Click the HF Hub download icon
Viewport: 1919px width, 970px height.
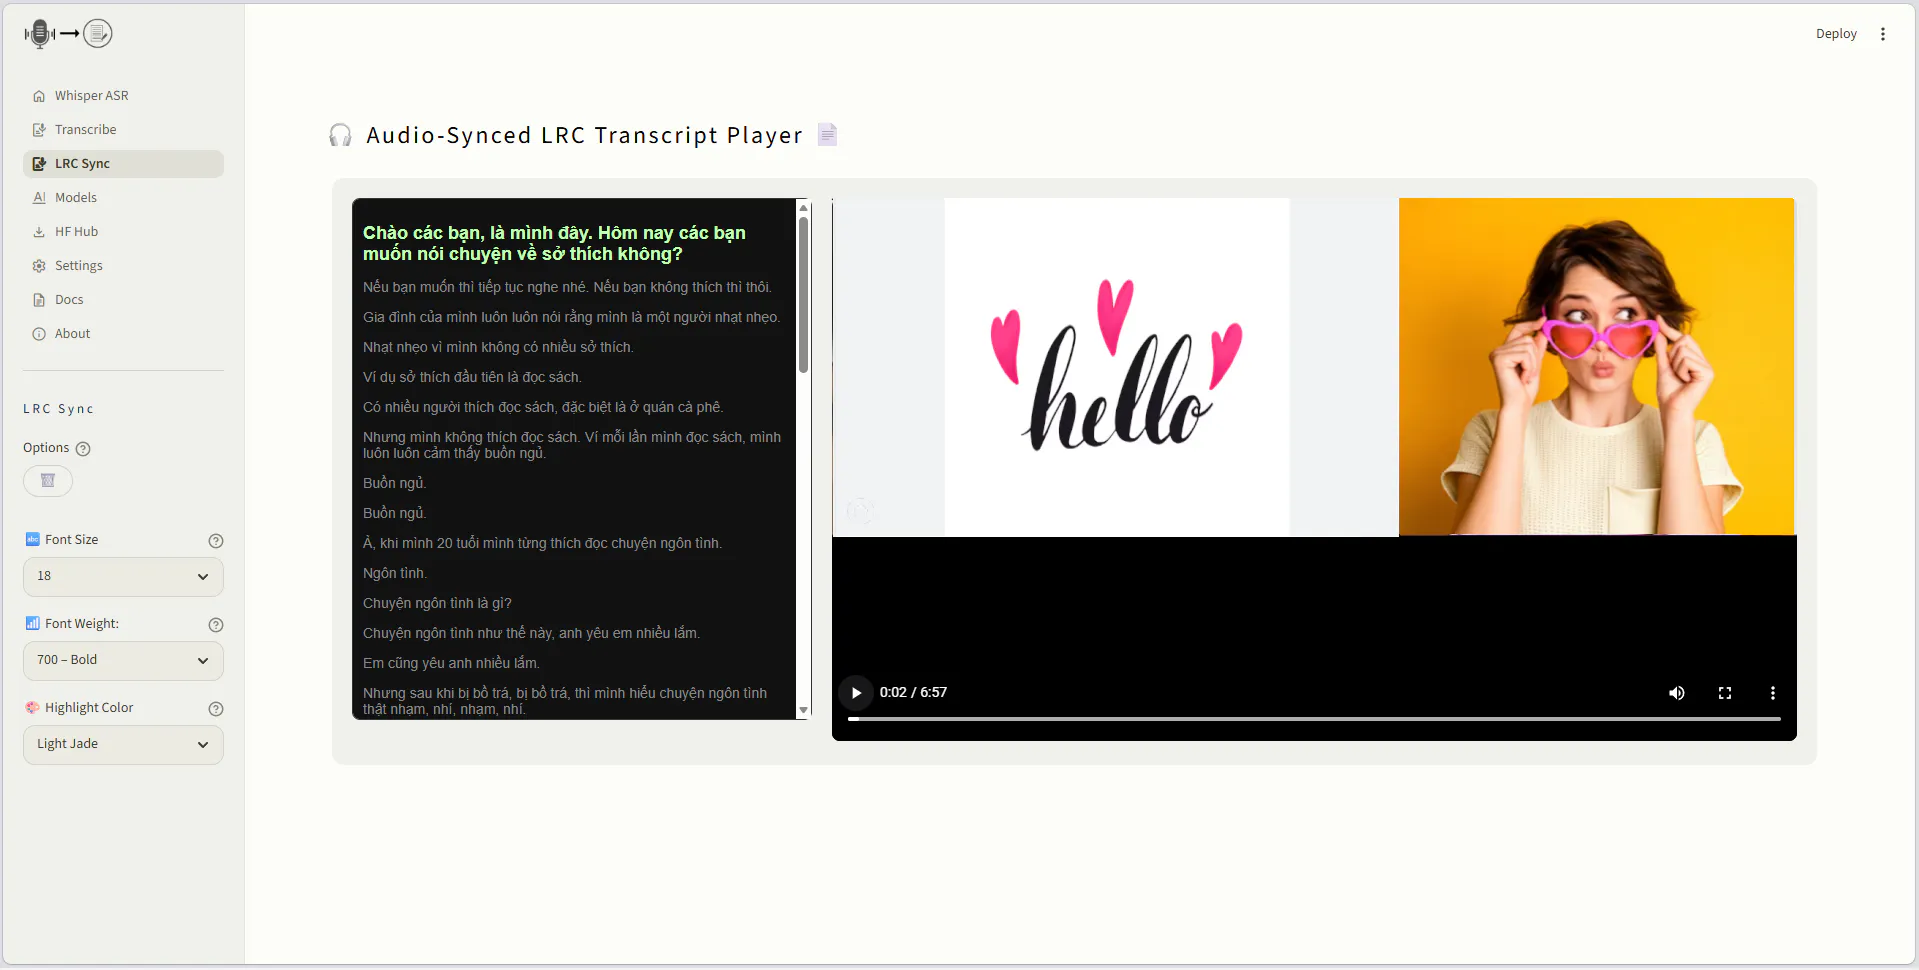pyautogui.click(x=39, y=232)
